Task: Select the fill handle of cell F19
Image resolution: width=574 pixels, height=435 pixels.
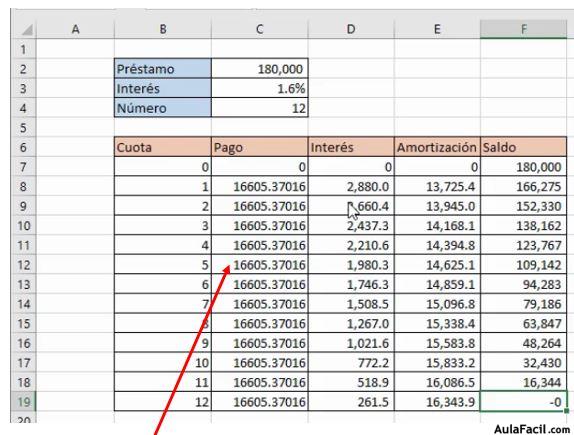Action: [566, 411]
